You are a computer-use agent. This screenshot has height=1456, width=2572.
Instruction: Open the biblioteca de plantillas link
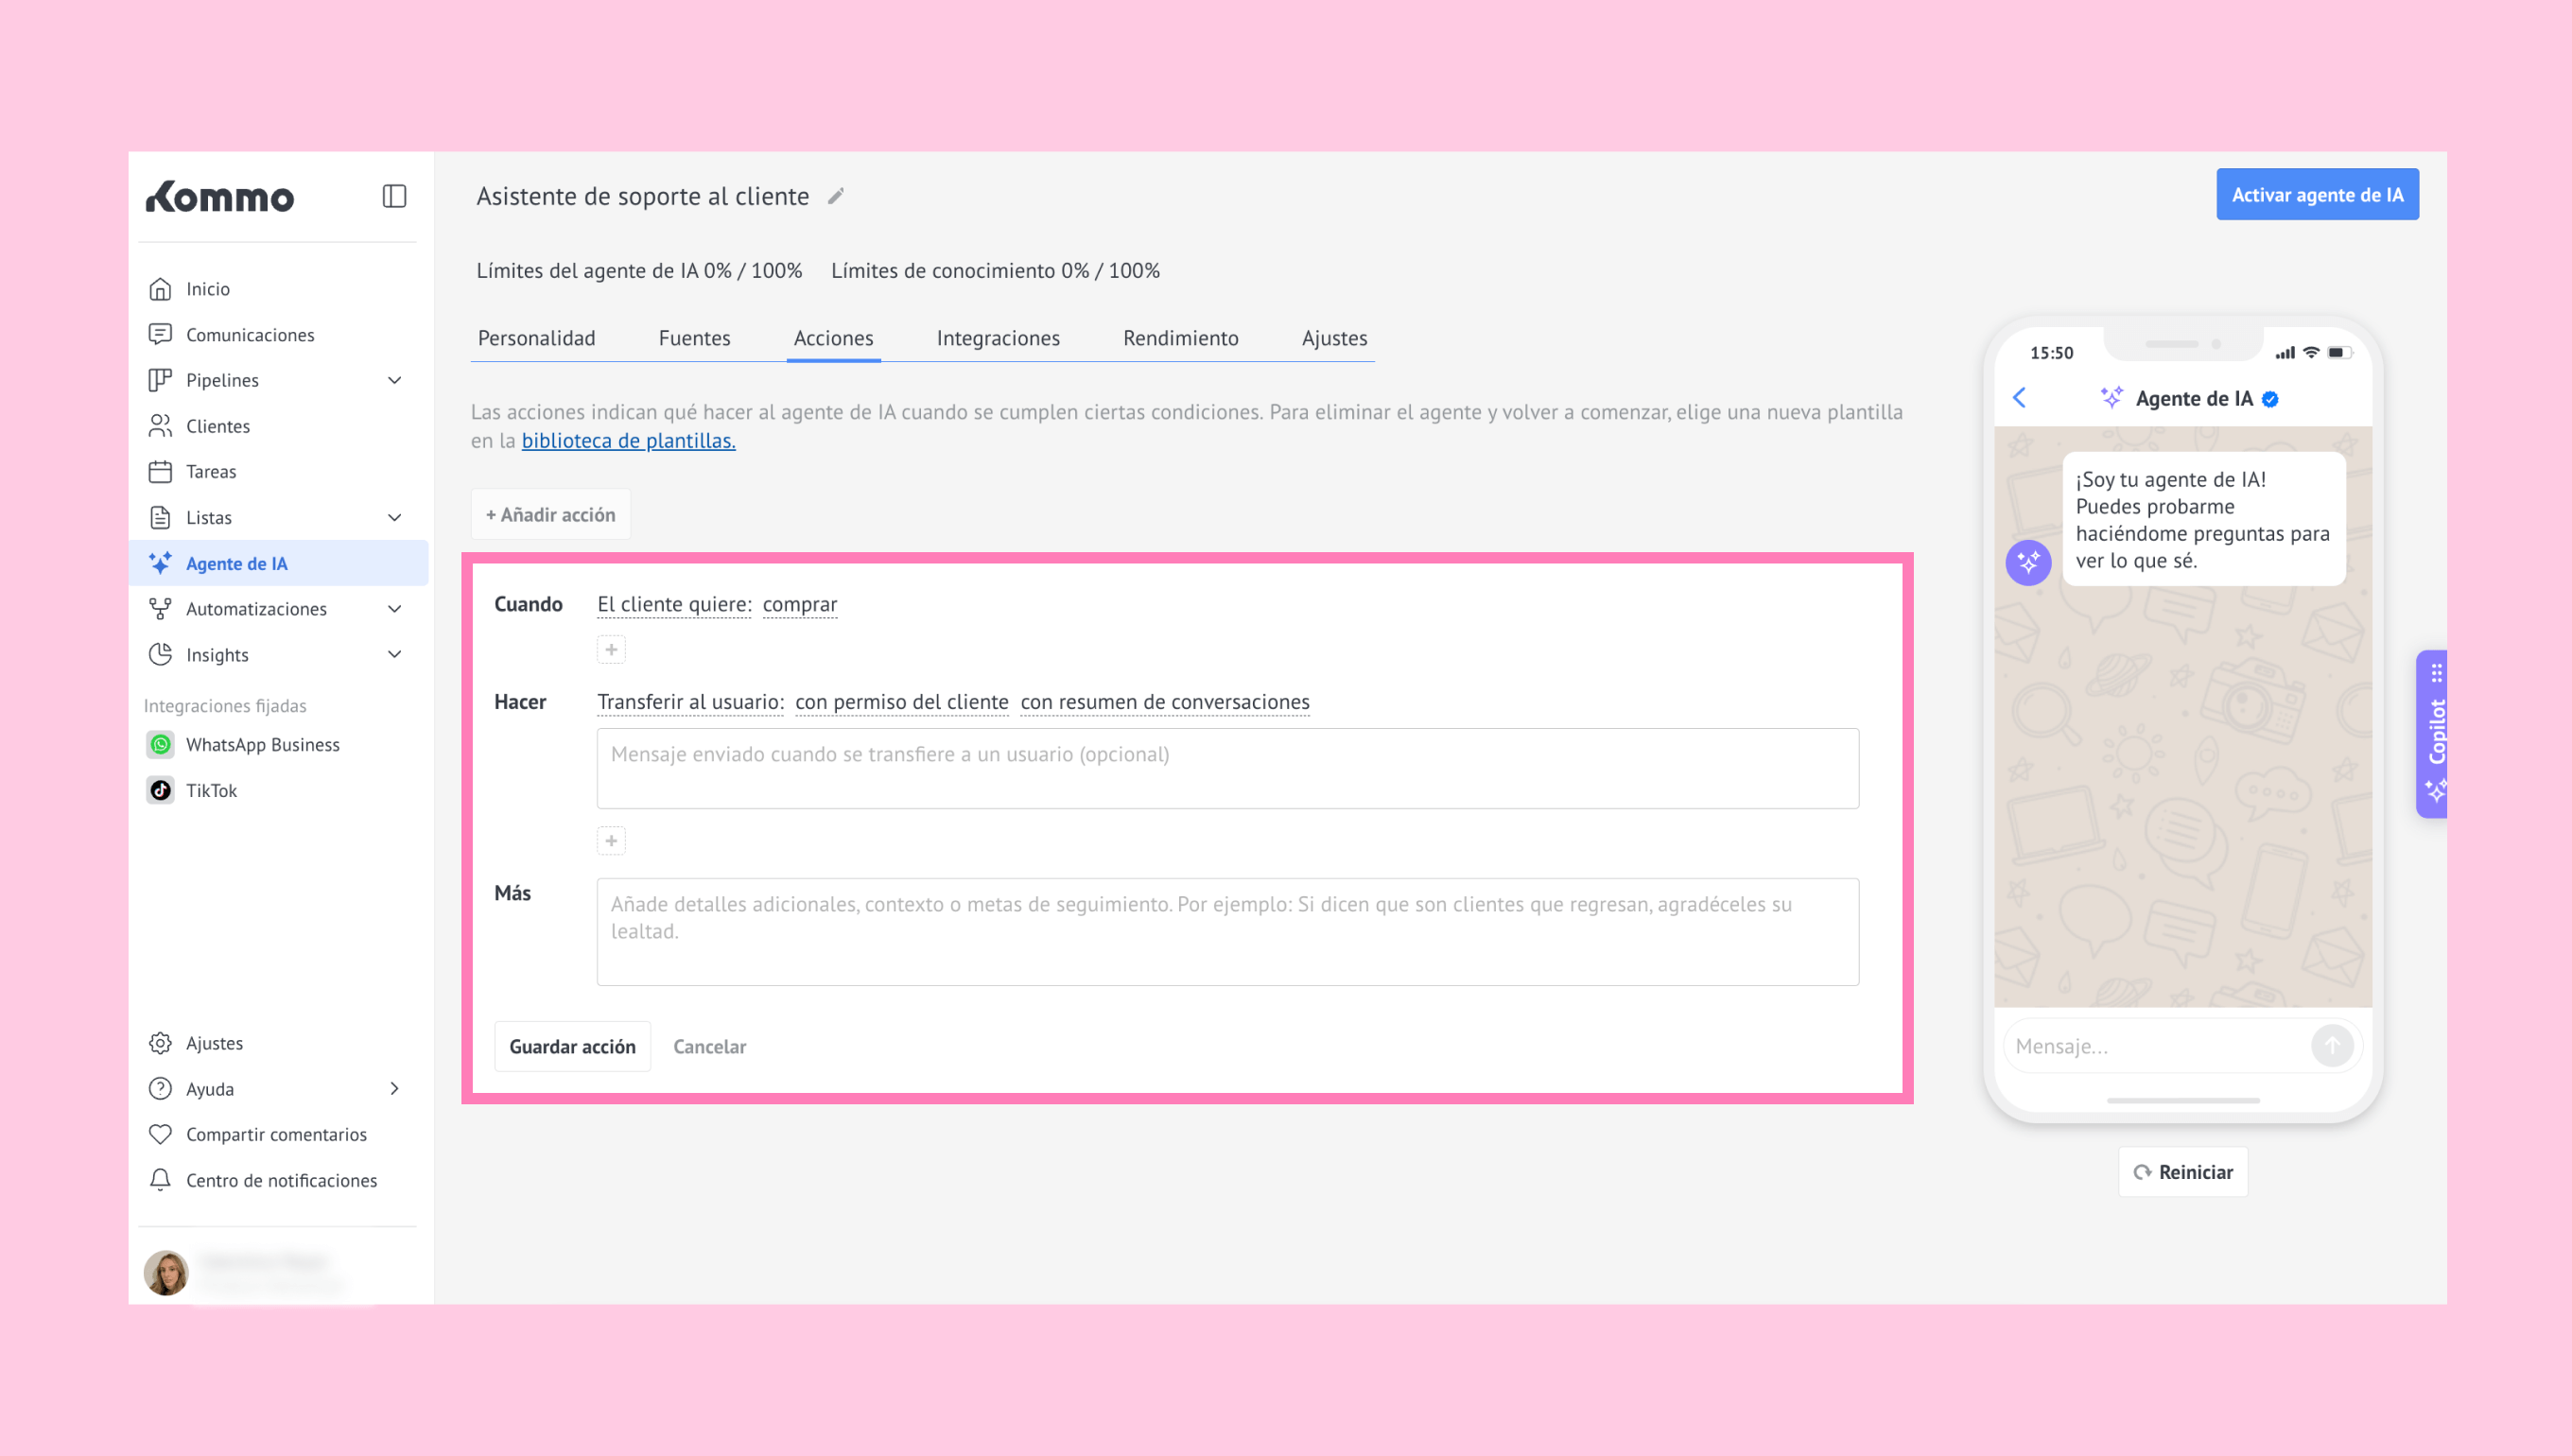point(628,440)
